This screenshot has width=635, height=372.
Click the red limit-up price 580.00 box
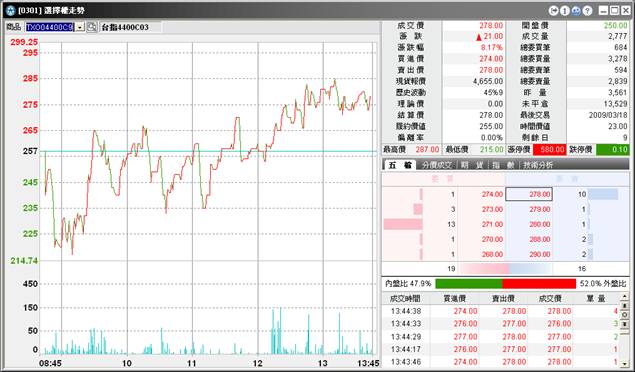(x=549, y=149)
